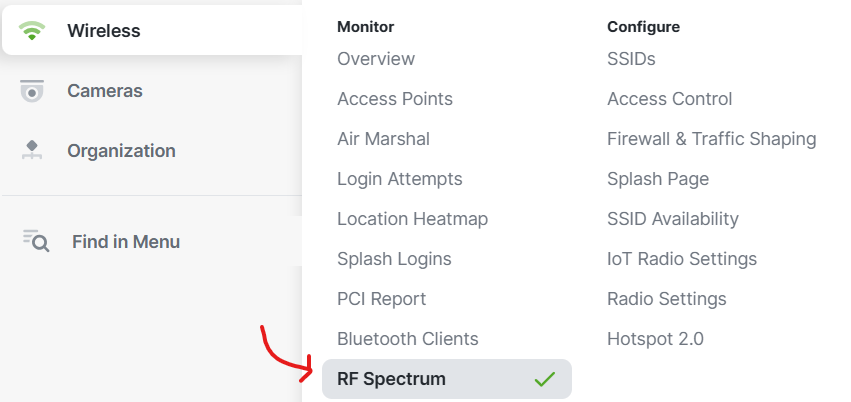Viewport: 851px width, 402px height.
Task: Click the green Wi-Fi Wireless icon
Action: point(32,30)
